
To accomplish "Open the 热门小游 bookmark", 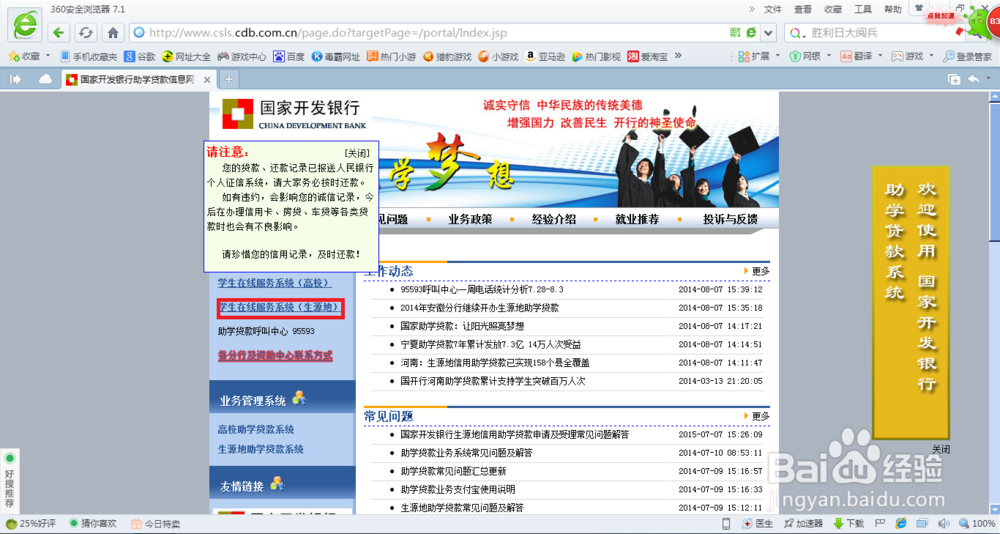I will (391, 56).
